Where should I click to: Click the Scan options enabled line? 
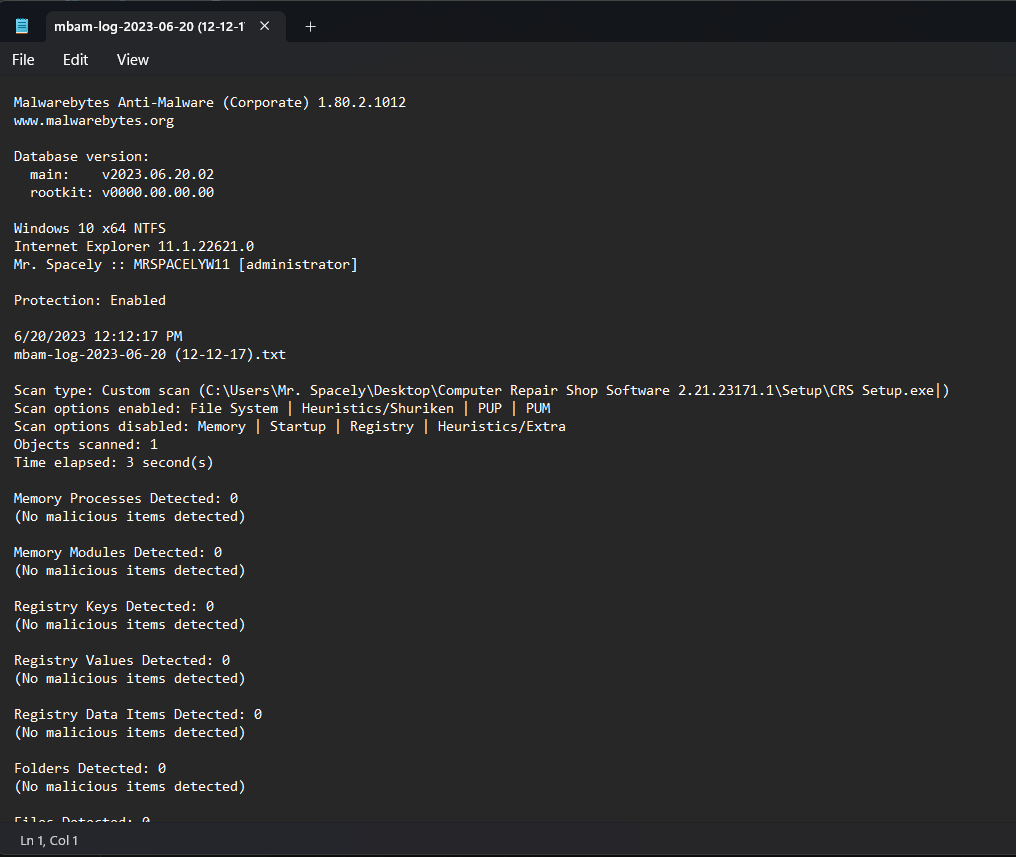[x=283, y=408]
